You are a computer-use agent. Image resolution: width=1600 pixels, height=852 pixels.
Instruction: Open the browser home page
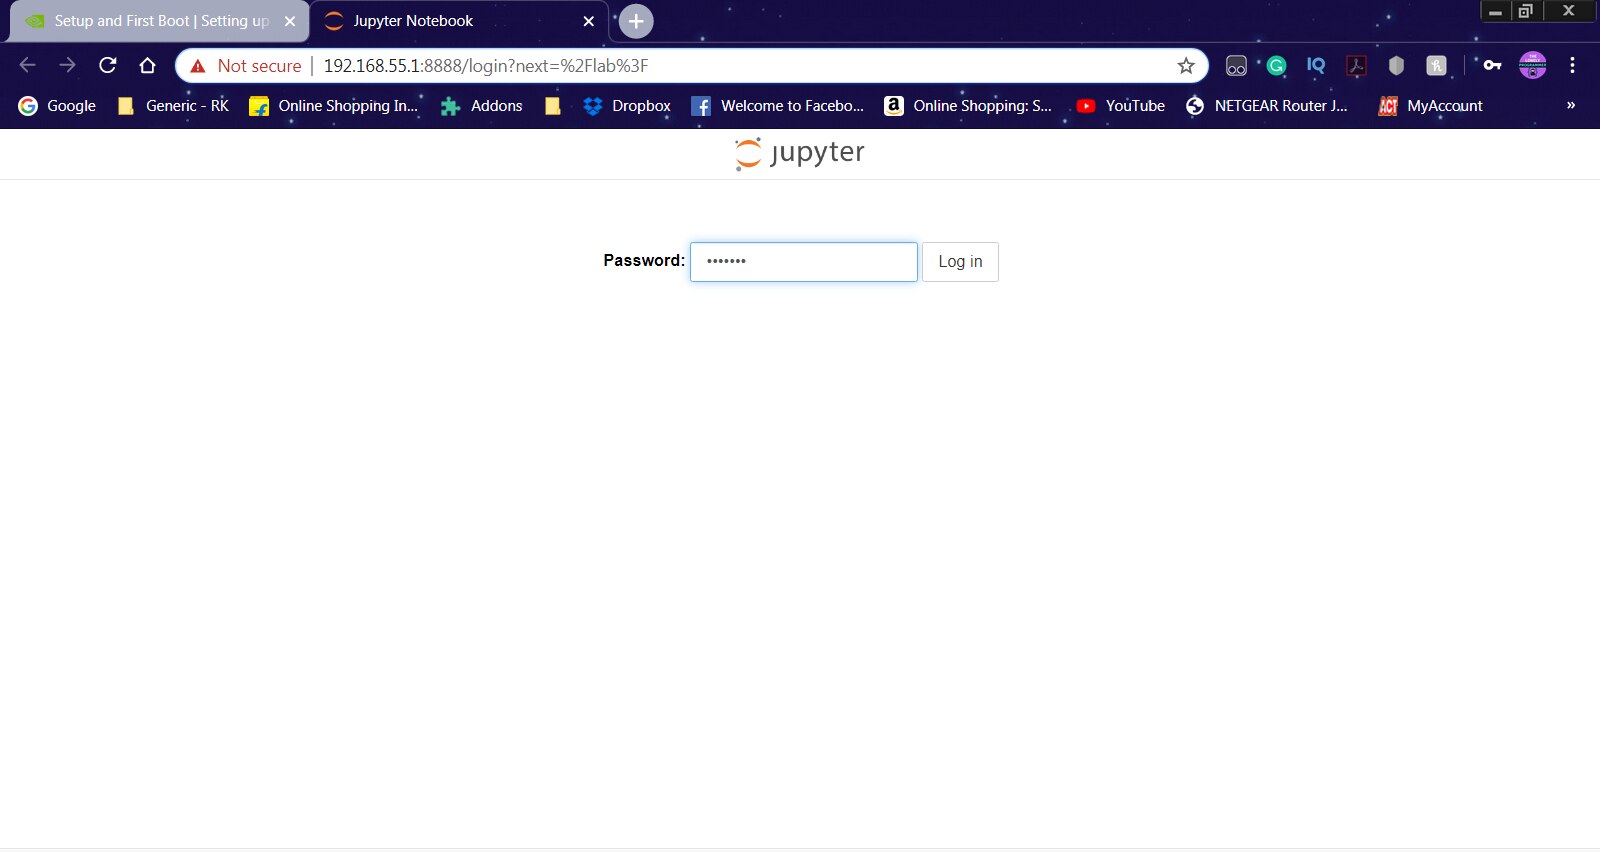pyautogui.click(x=148, y=65)
